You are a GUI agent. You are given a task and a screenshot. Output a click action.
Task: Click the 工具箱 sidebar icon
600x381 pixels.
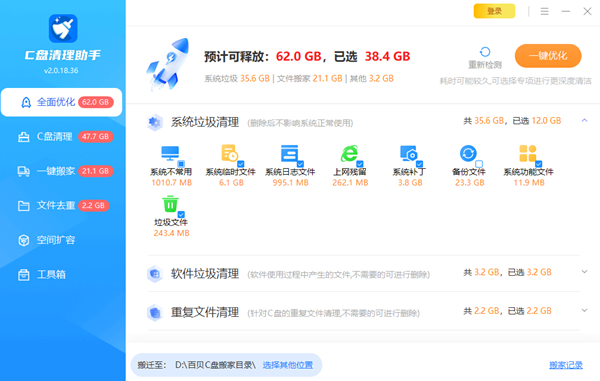(24, 275)
